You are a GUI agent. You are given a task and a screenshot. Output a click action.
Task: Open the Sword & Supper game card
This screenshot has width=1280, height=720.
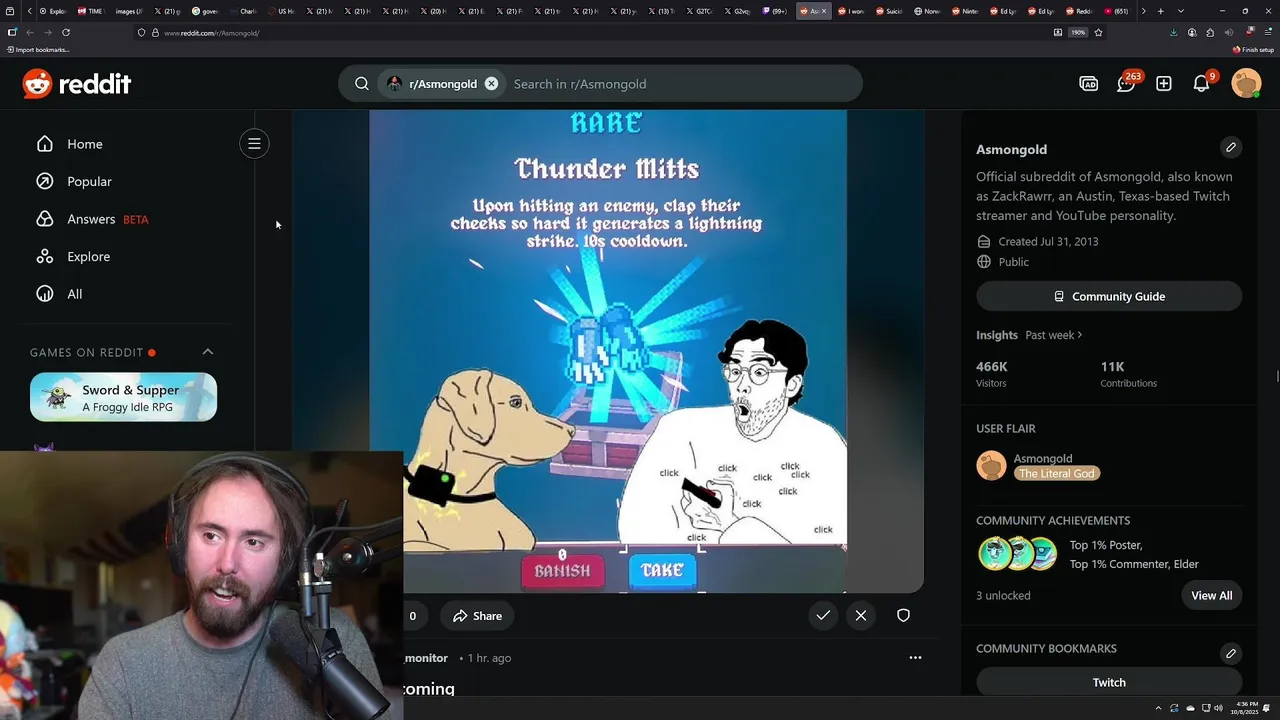click(123, 397)
